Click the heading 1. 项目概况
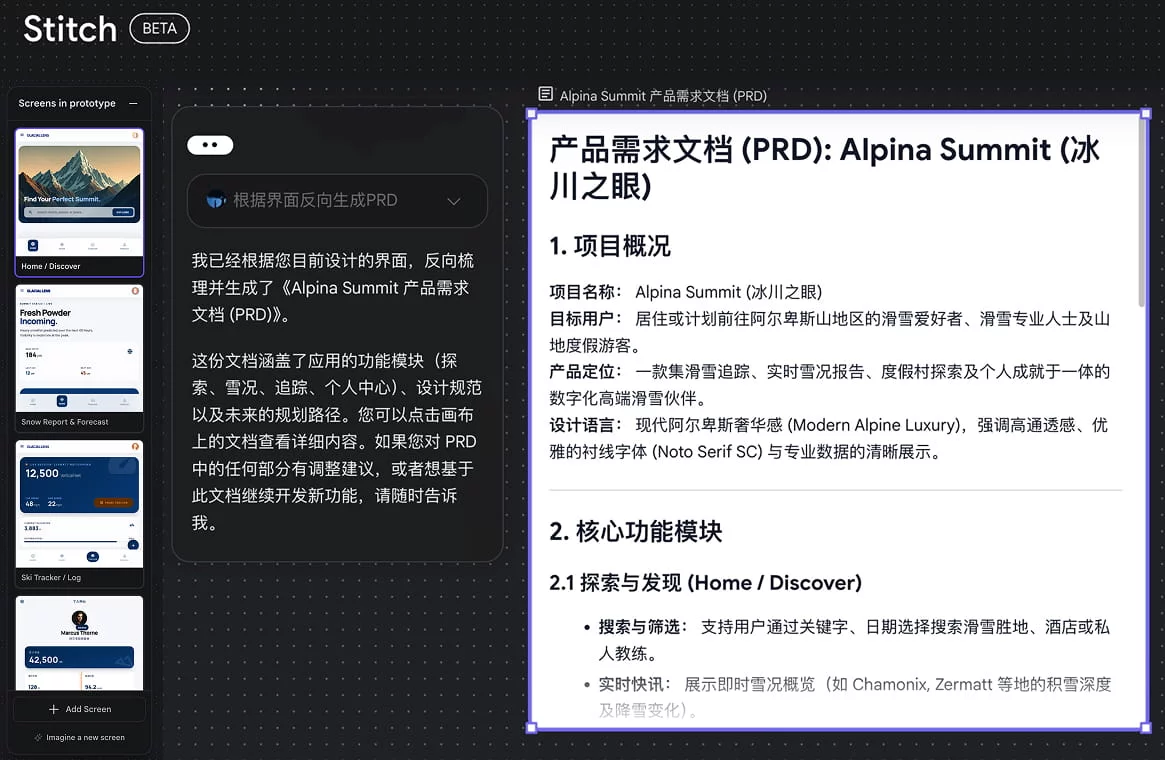The width and height of the screenshot is (1165, 760). (x=609, y=246)
